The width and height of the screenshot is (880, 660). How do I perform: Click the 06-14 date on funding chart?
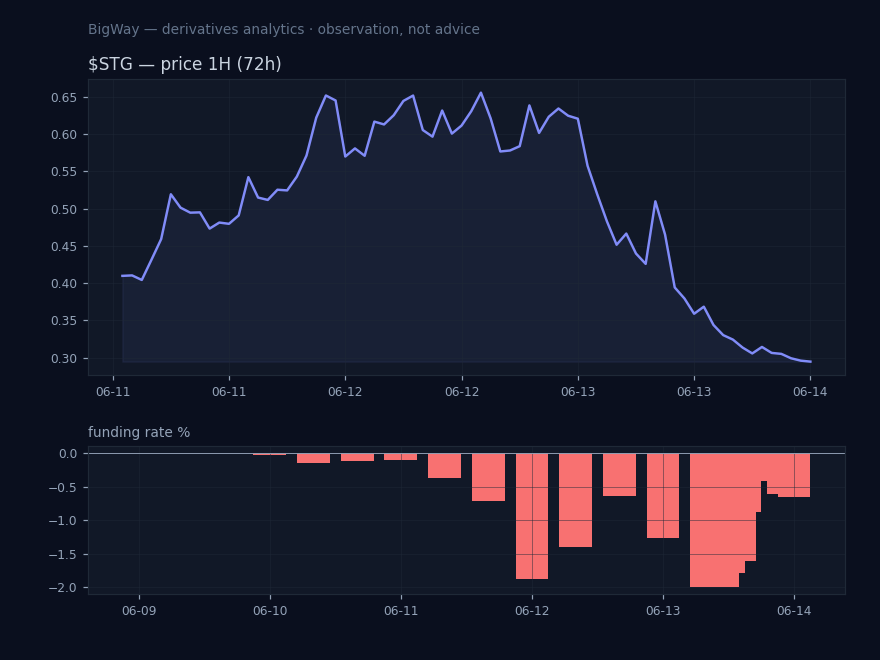[x=794, y=611]
